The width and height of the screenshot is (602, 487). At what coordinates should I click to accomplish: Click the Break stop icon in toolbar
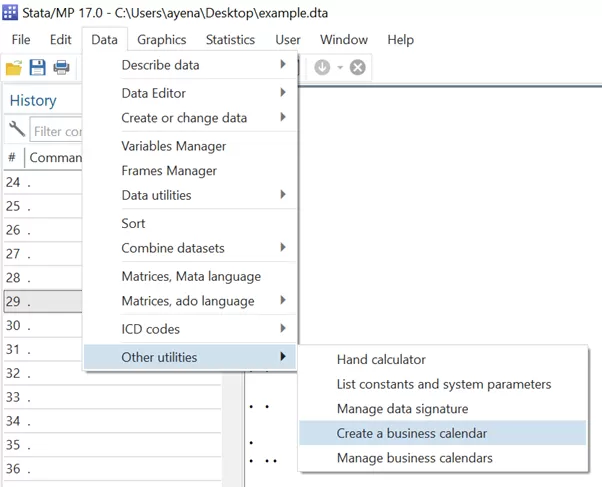[357, 68]
